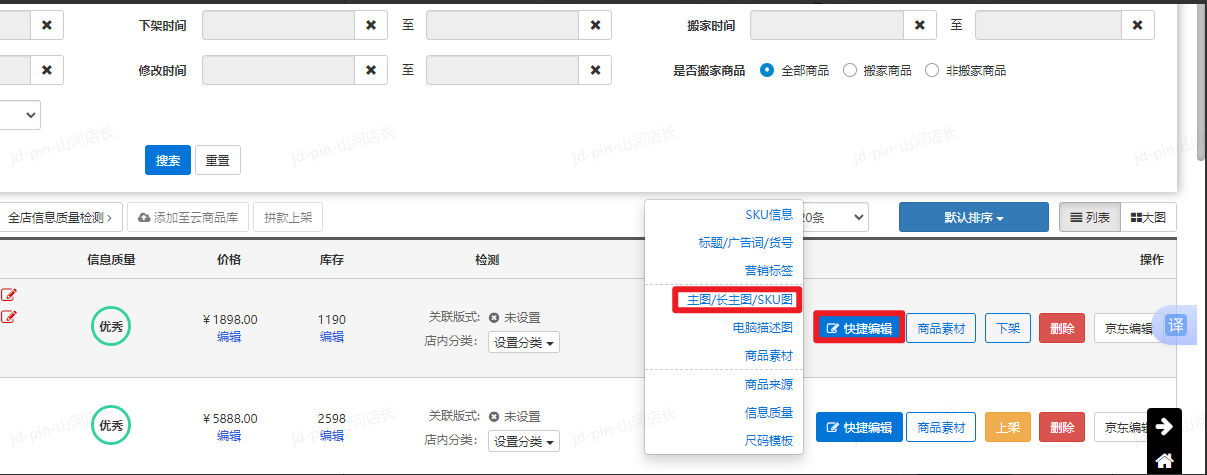
Task: Select the 搬家商品 radio option
Action: coord(850,71)
